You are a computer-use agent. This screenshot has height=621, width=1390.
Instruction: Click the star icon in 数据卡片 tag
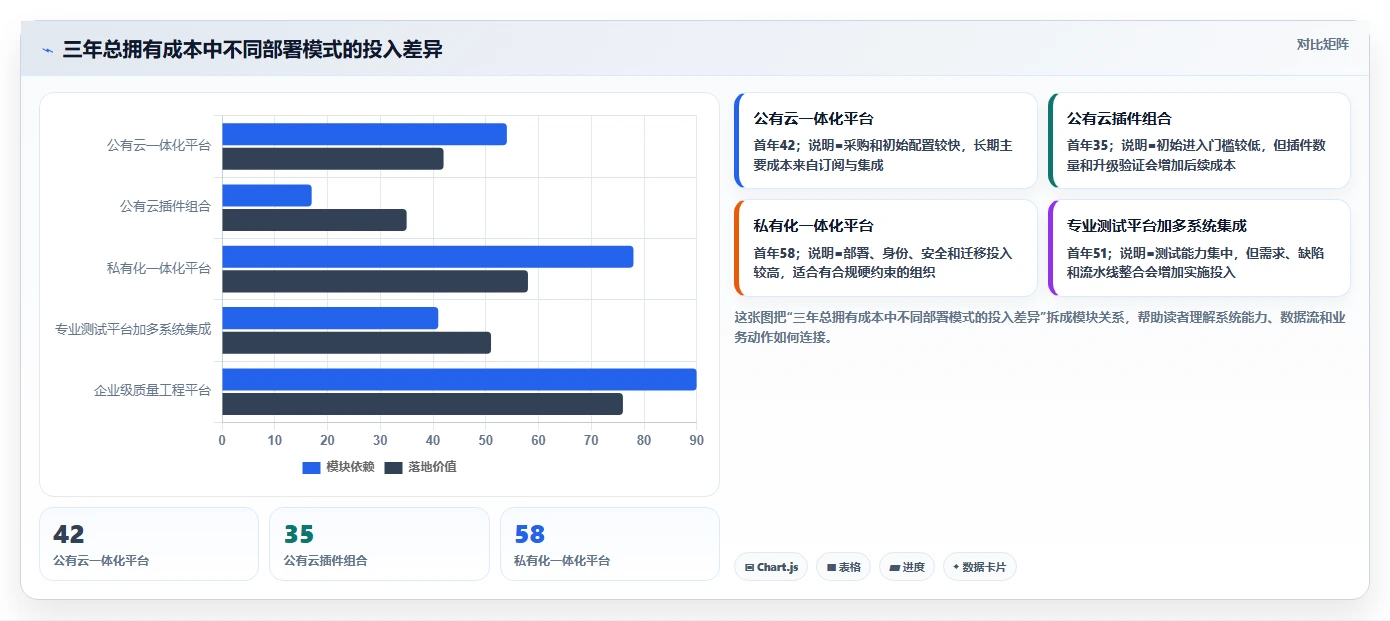point(956,567)
